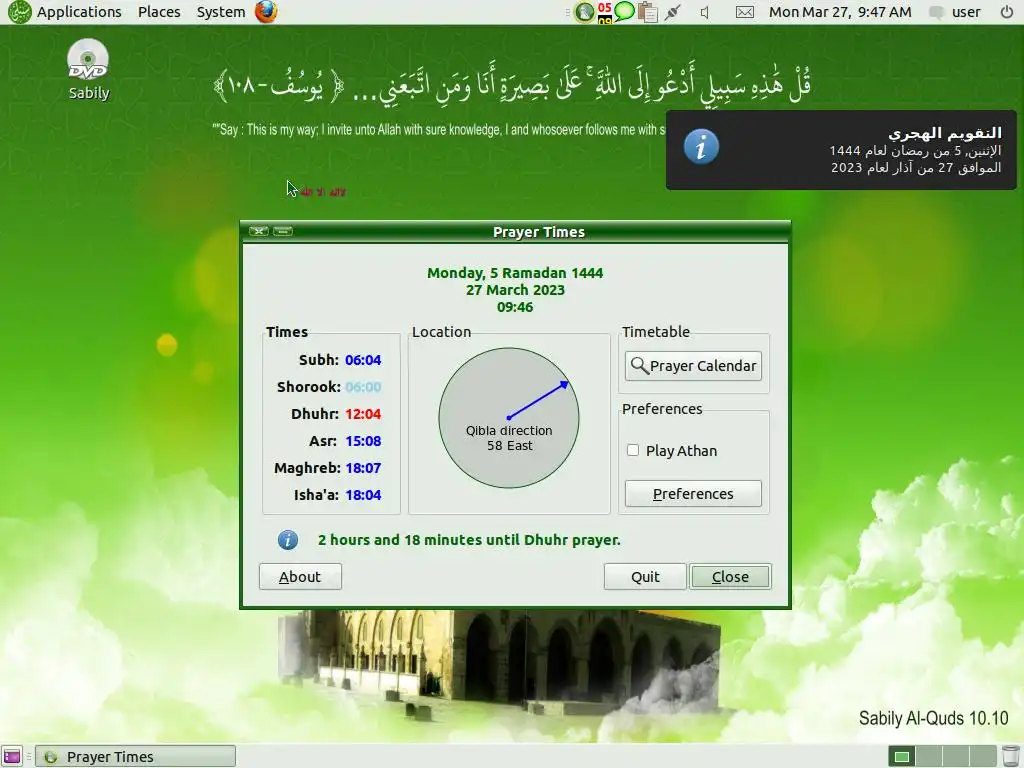This screenshot has width=1024, height=768.
Task: Click the Preferences button
Action: (693, 494)
